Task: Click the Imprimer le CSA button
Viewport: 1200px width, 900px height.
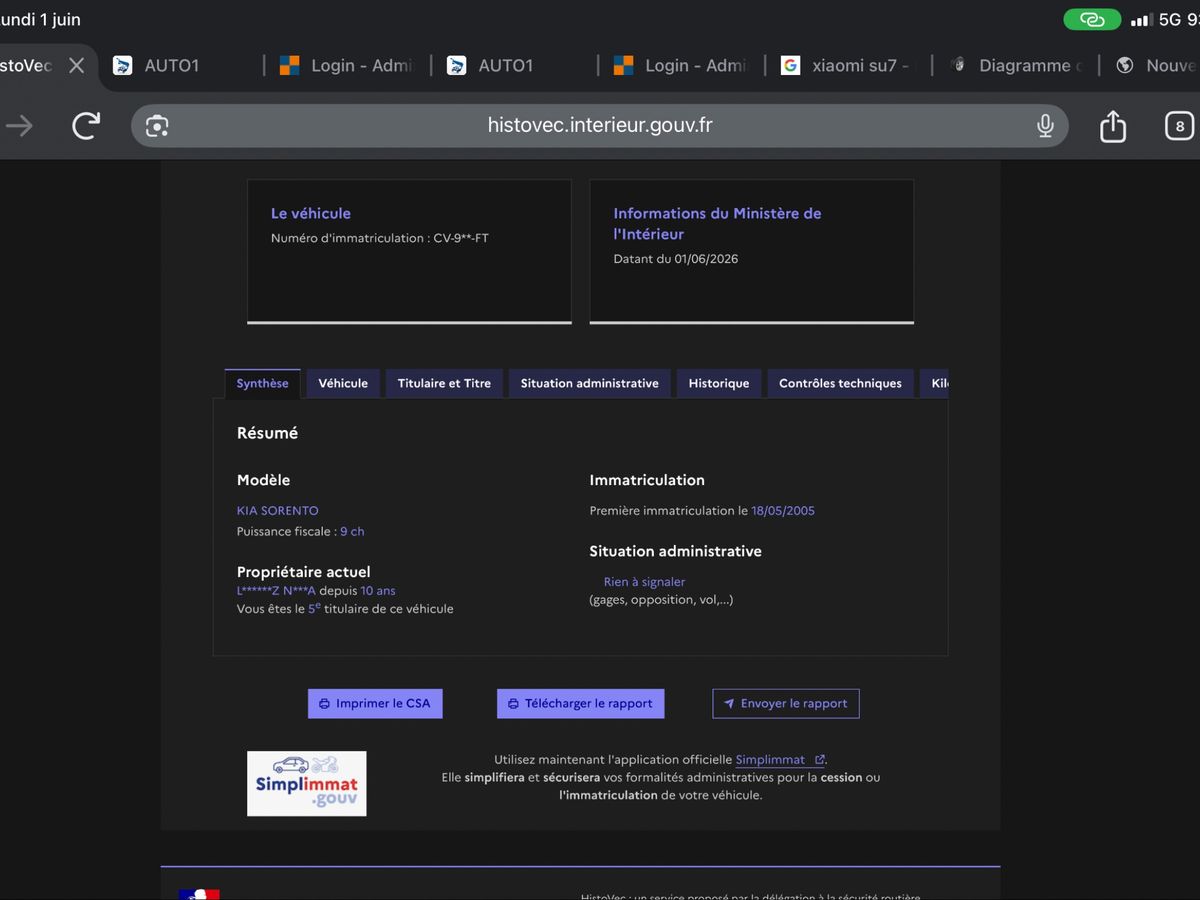Action: pyautogui.click(x=375, y=704)
